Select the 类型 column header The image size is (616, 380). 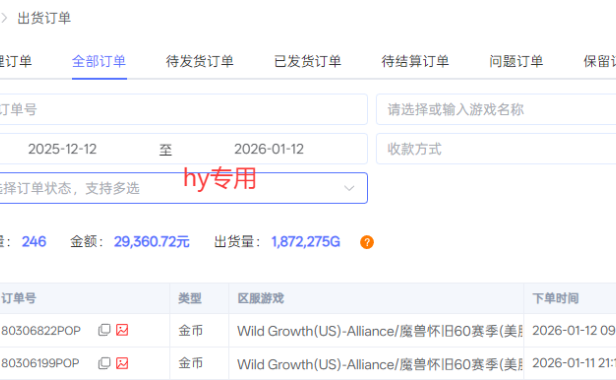(190, 298)
